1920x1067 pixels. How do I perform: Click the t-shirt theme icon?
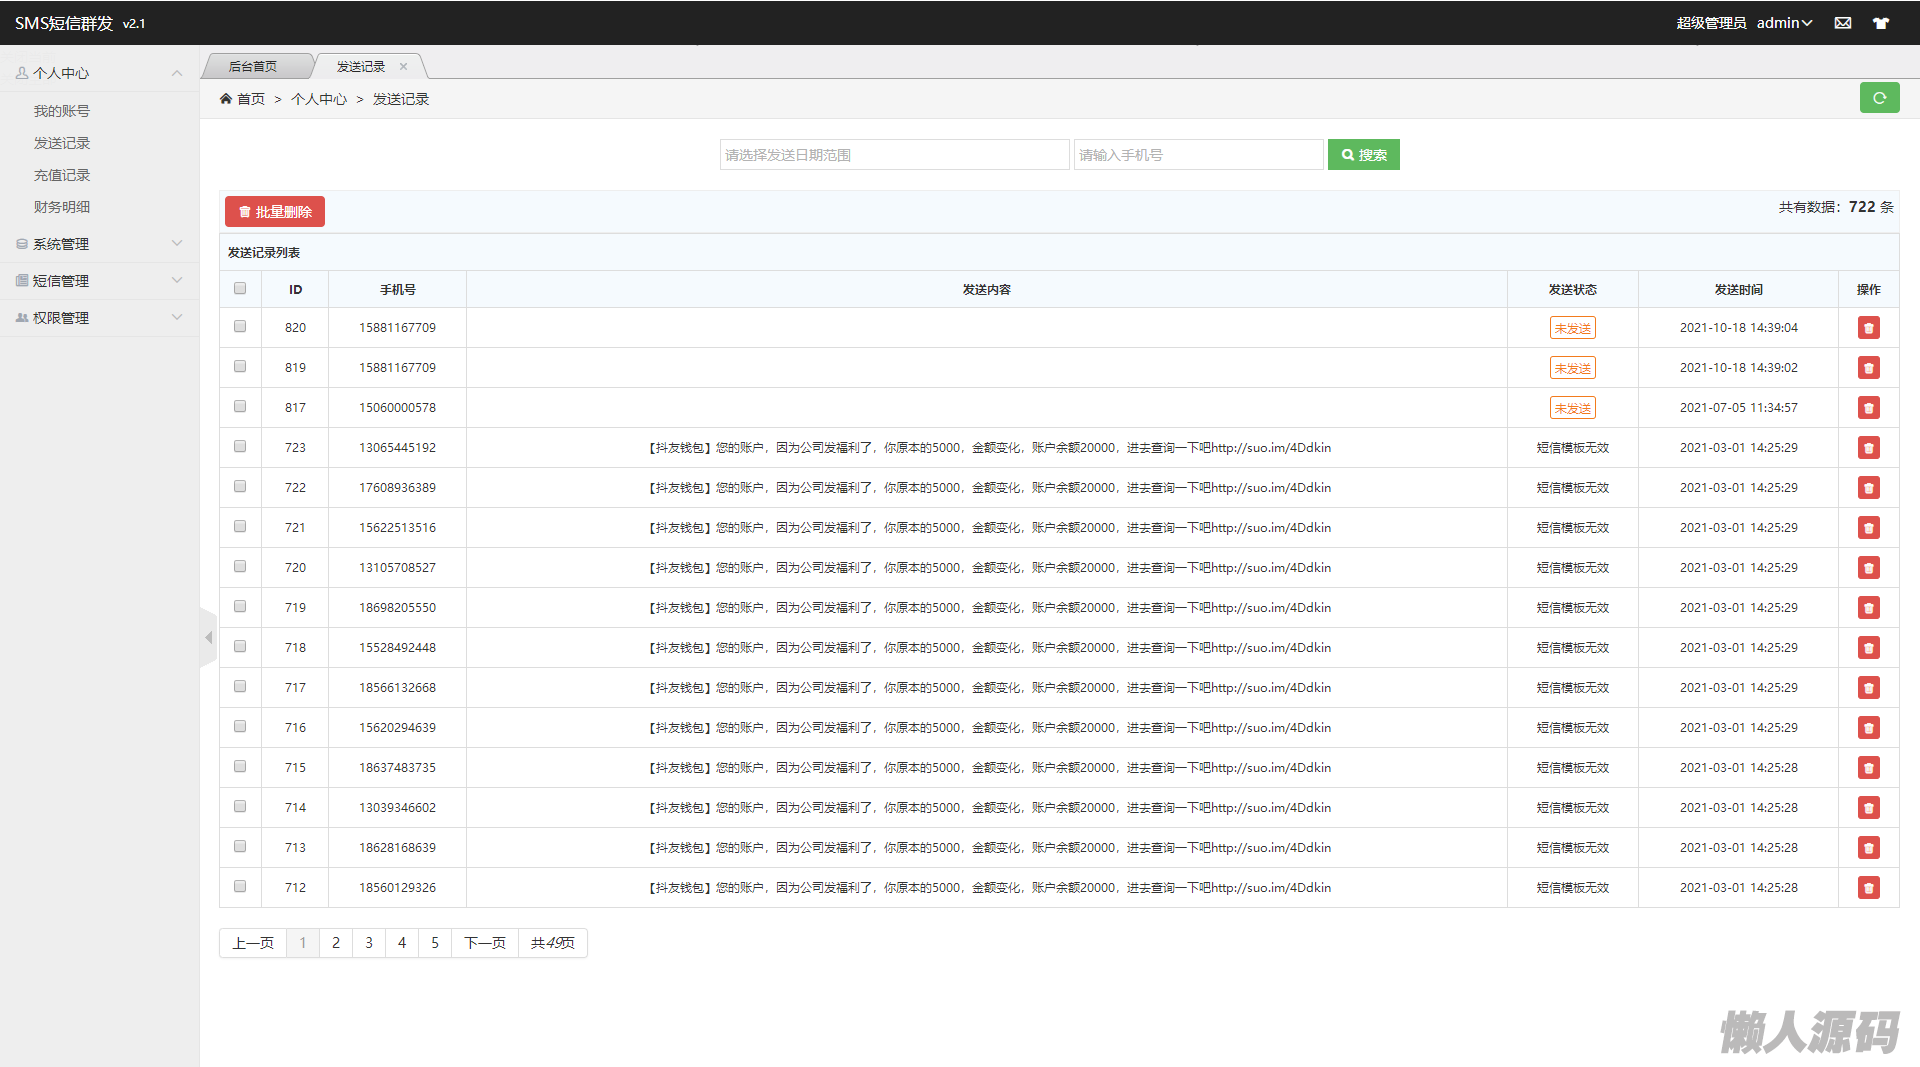pos(1881,23)
